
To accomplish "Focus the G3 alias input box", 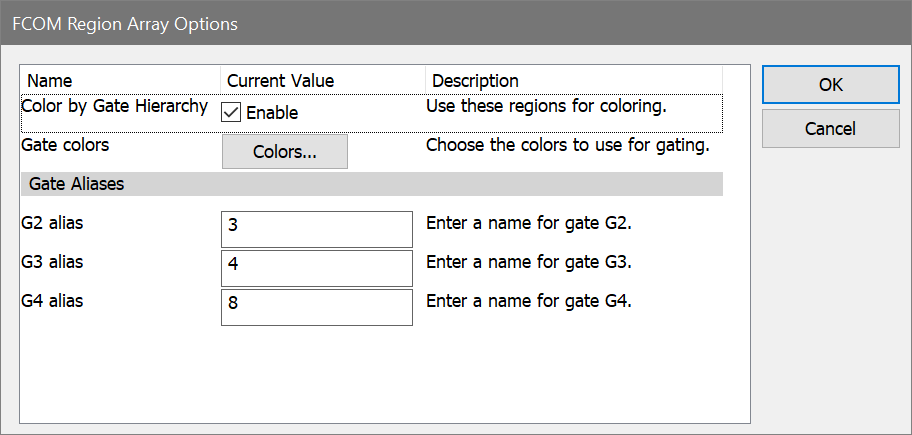I will 316,268.
